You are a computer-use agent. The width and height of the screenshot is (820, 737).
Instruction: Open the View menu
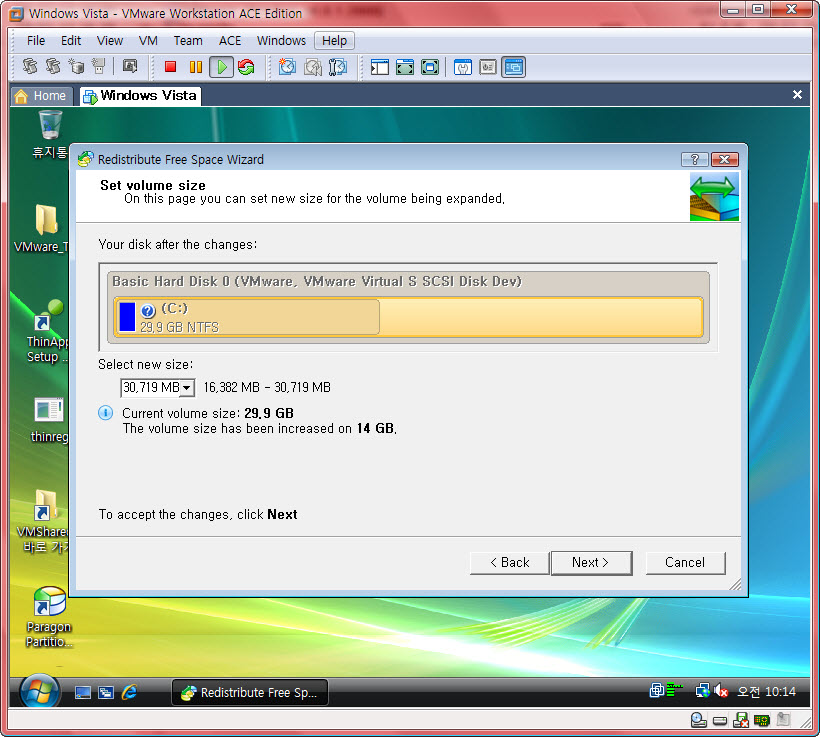(109, 41)
